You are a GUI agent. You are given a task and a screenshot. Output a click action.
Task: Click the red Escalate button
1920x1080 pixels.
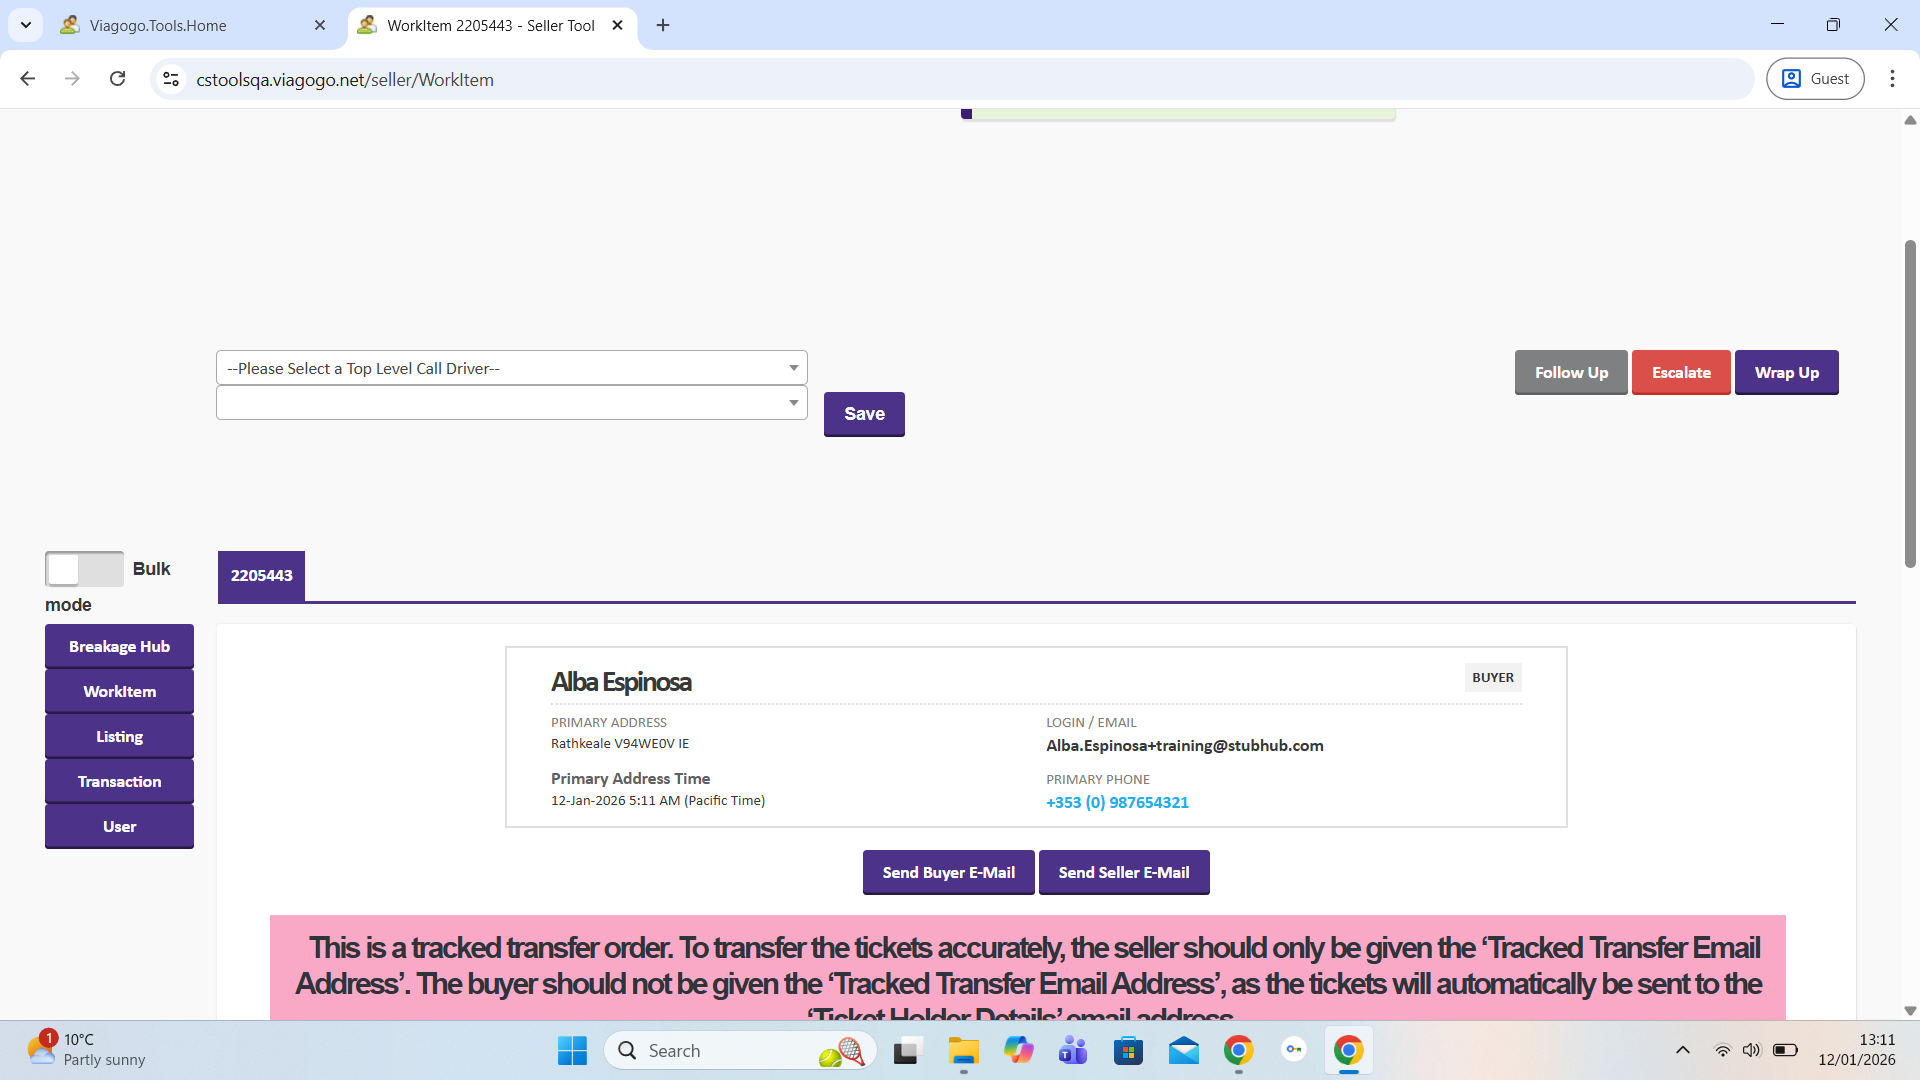tap(1680, 373)
